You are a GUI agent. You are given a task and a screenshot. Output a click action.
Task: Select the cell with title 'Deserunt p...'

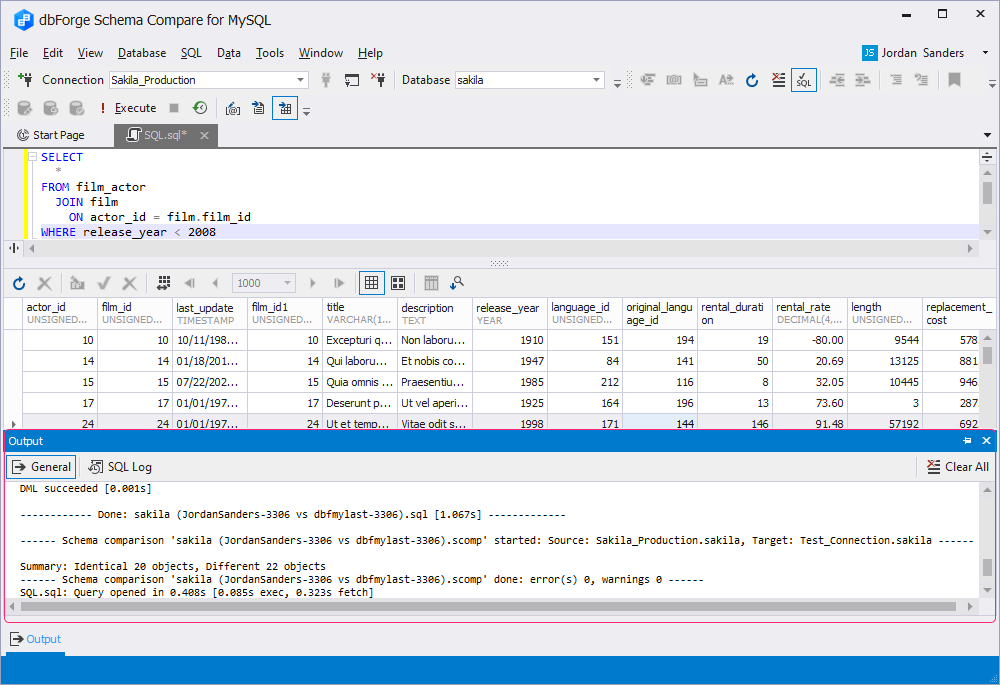[x=360, y=403]
